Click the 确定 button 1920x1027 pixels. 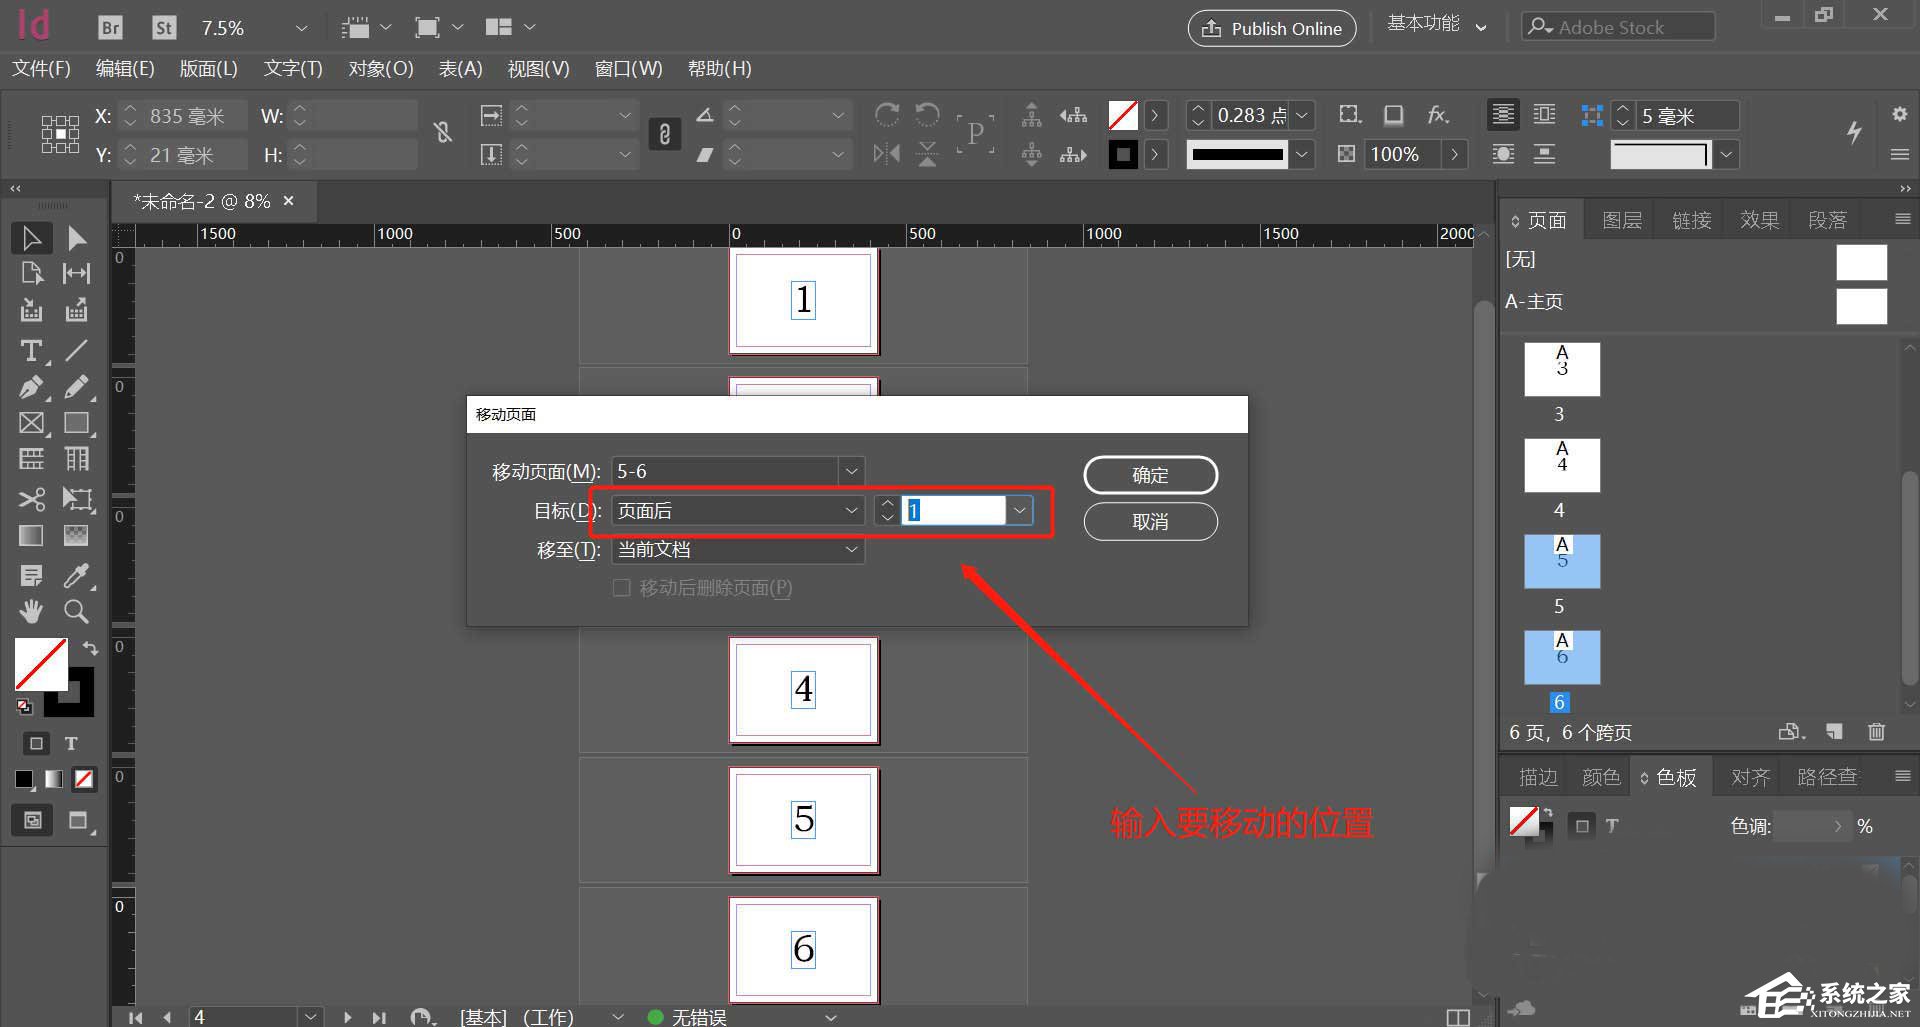coord(1150,474)
